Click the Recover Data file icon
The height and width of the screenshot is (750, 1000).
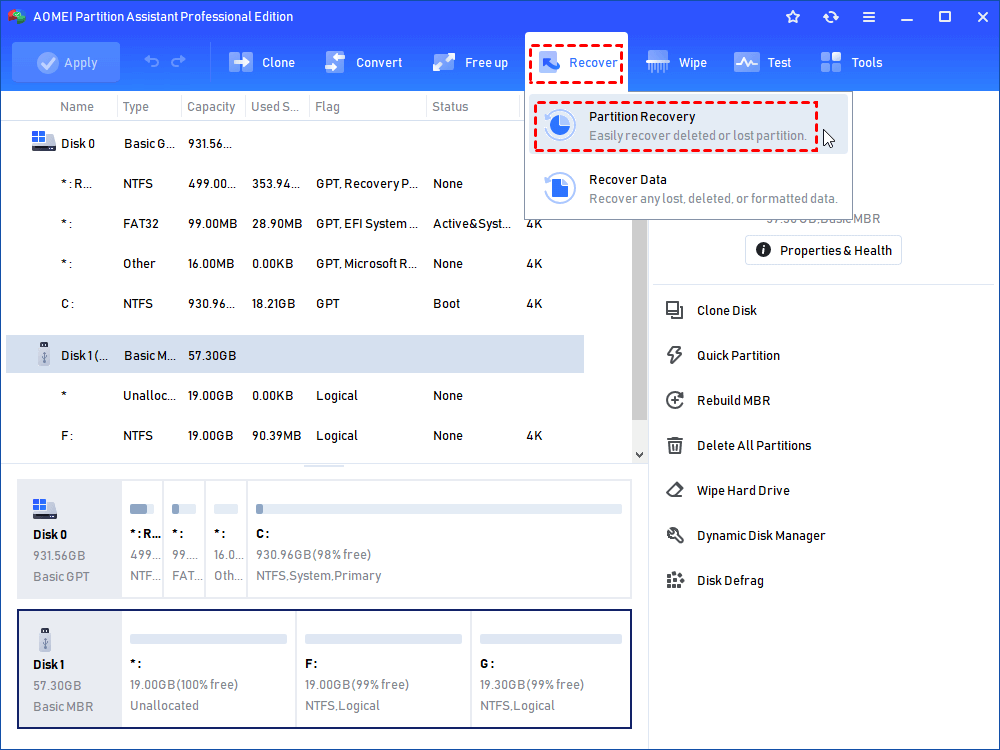[x=559, y=188]
